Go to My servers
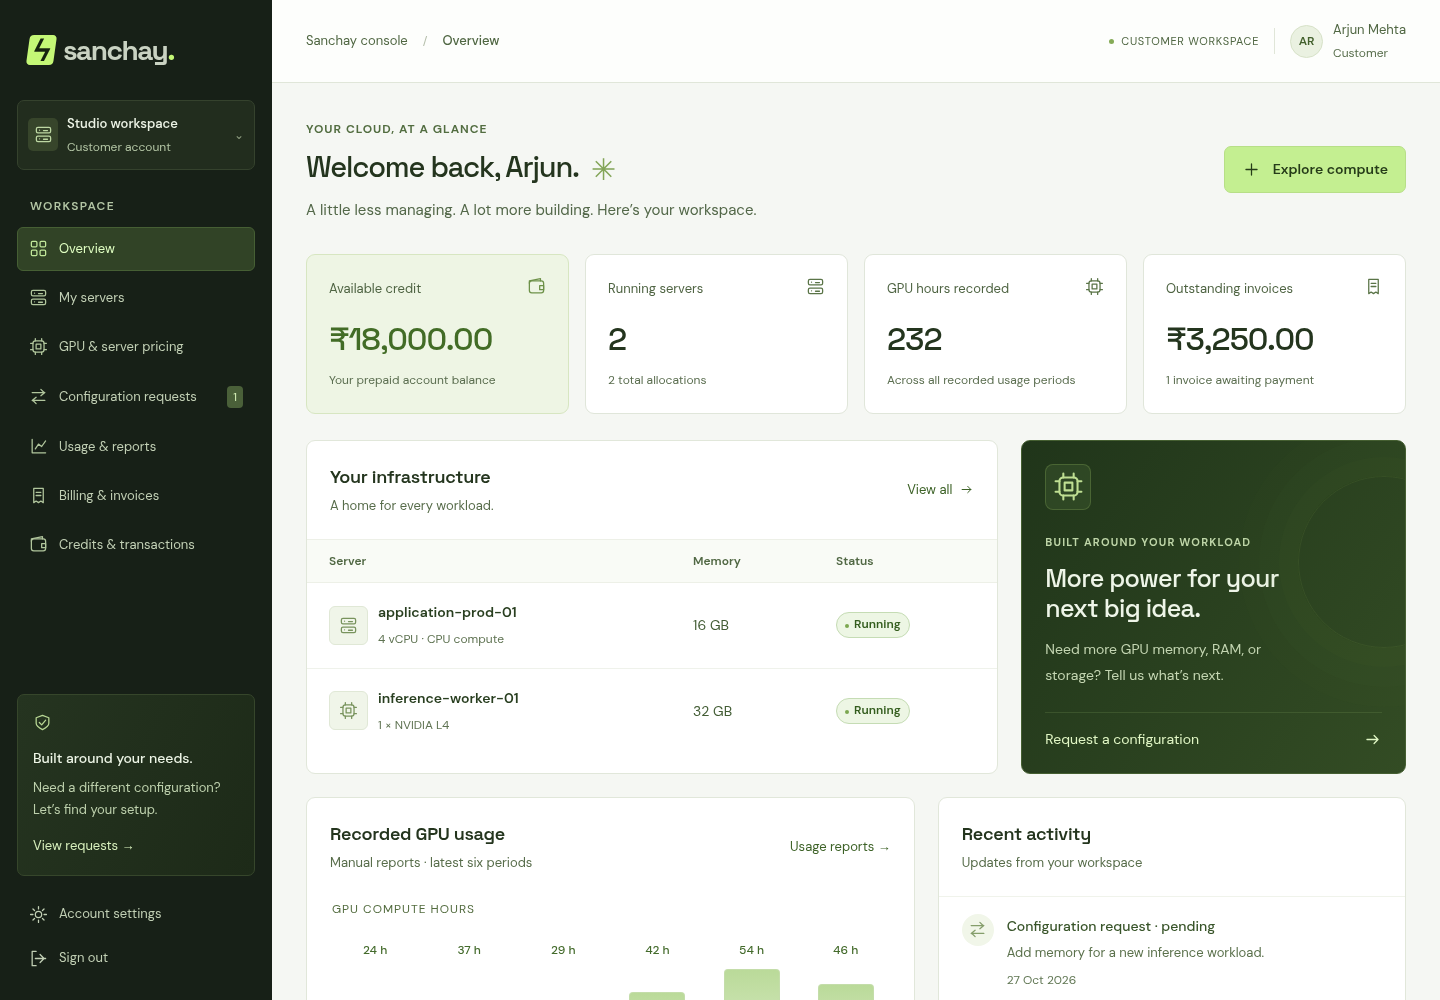1440x1000 pixels. (136, 298)
